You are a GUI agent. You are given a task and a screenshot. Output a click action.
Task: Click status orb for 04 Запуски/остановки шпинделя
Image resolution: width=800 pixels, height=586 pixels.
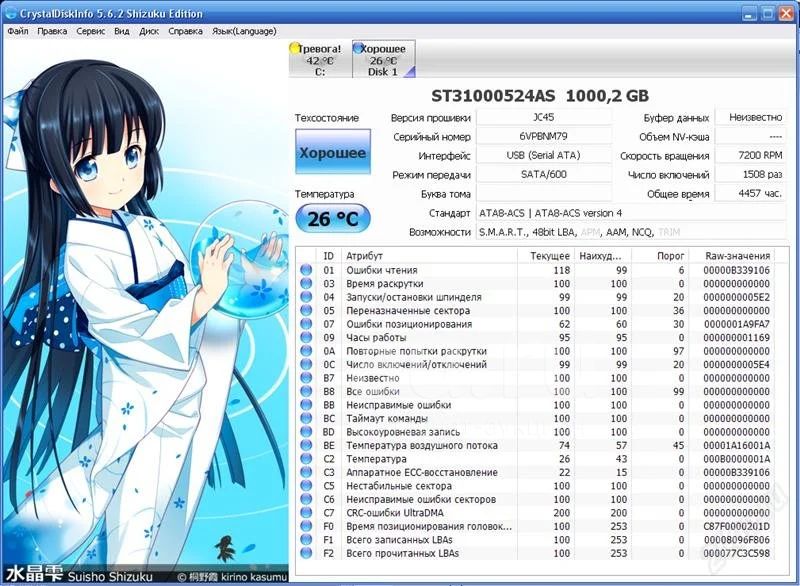point(306,297)
